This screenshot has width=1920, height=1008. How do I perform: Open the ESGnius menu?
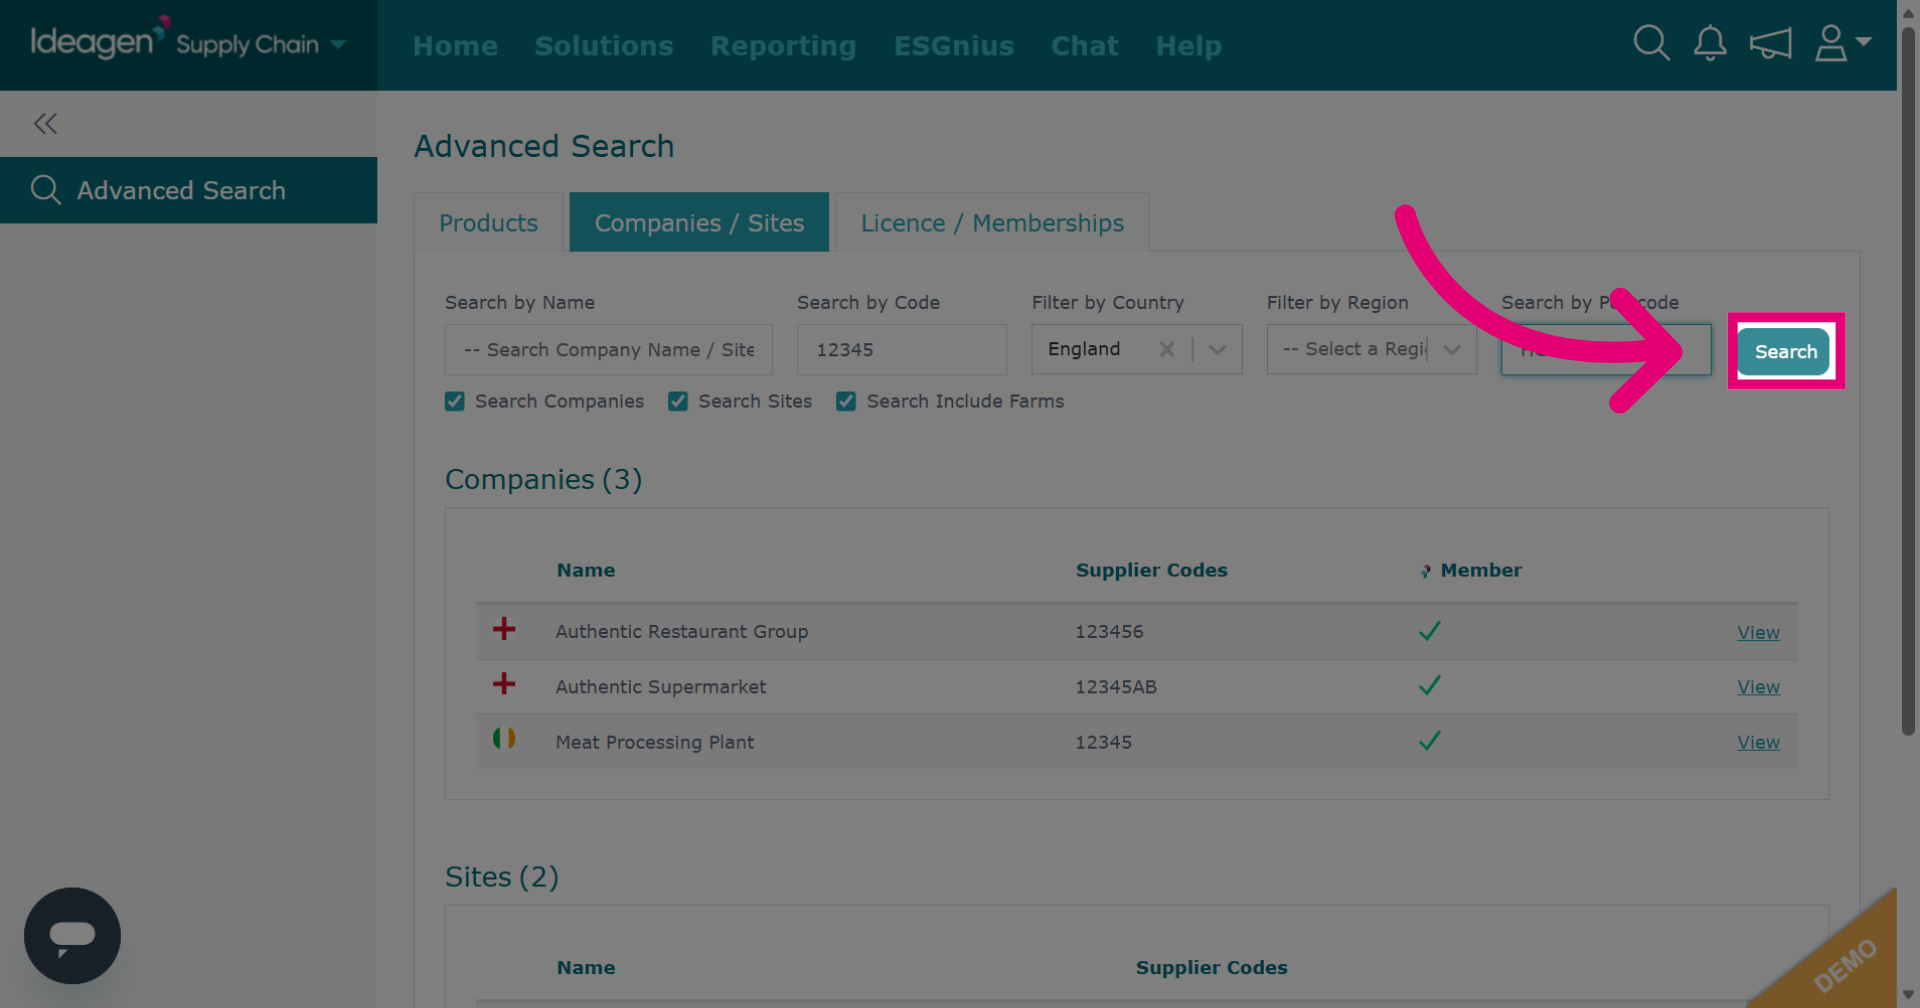coord(954,46)
